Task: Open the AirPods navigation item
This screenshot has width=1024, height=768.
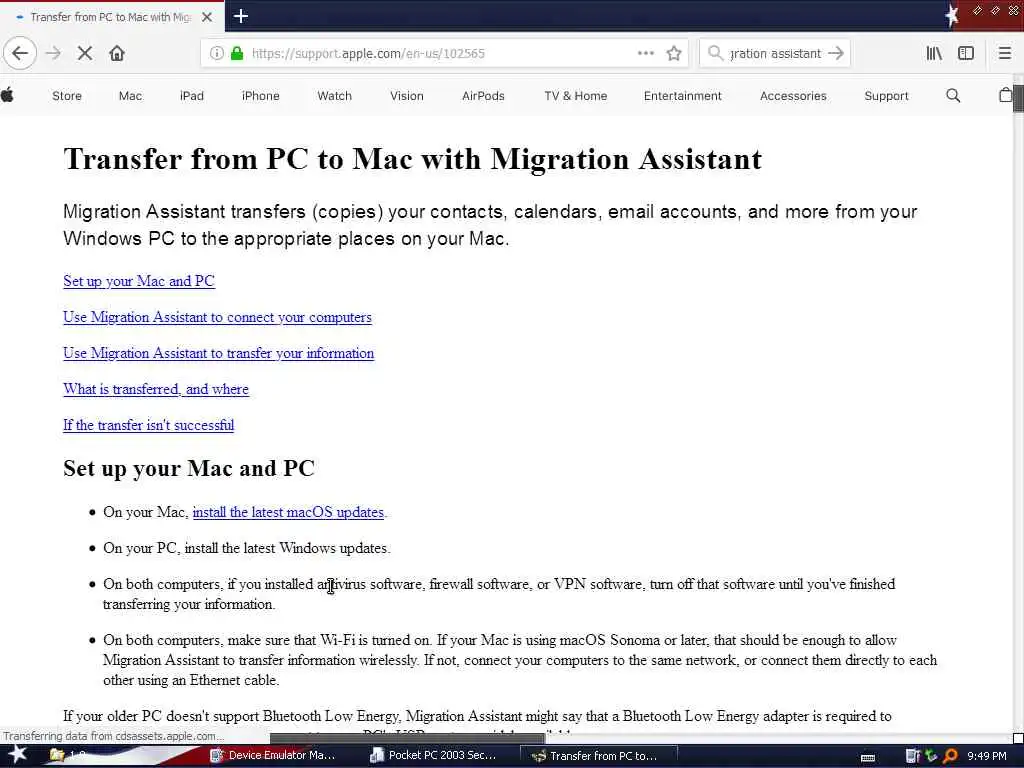Action: [483, 96]
